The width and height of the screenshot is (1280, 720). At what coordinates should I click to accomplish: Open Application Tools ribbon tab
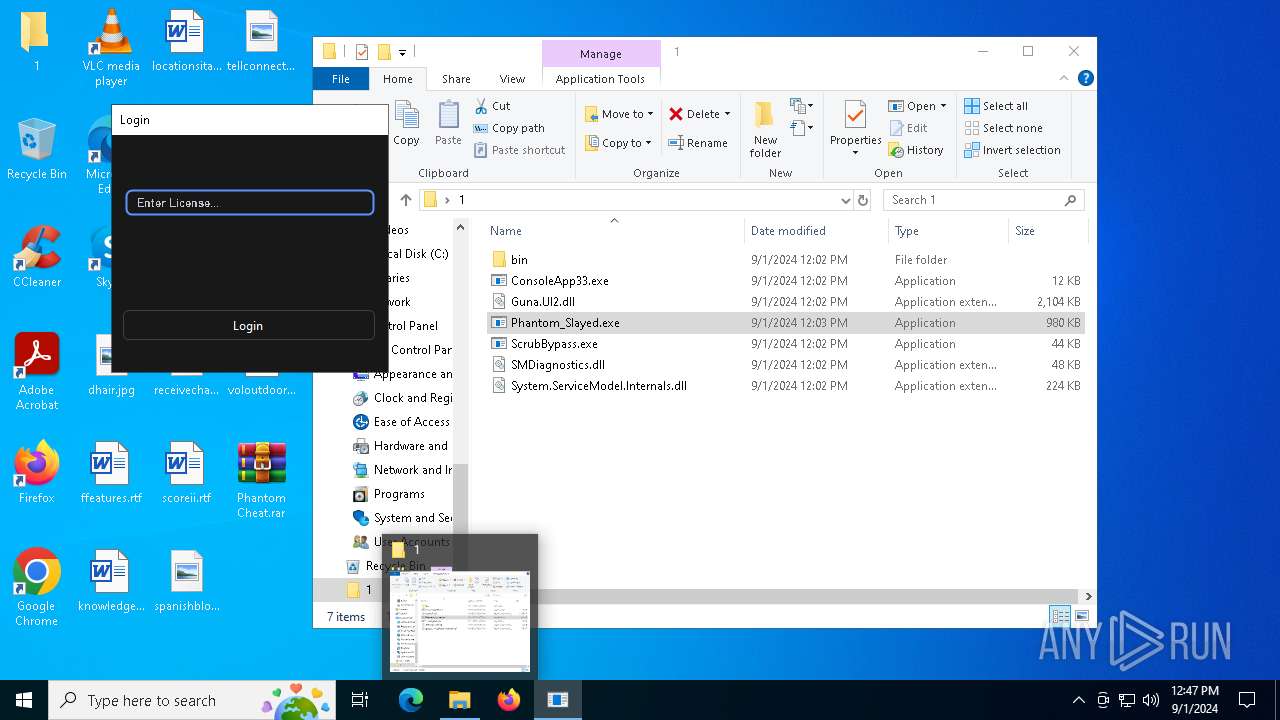(x=600, y=79)
